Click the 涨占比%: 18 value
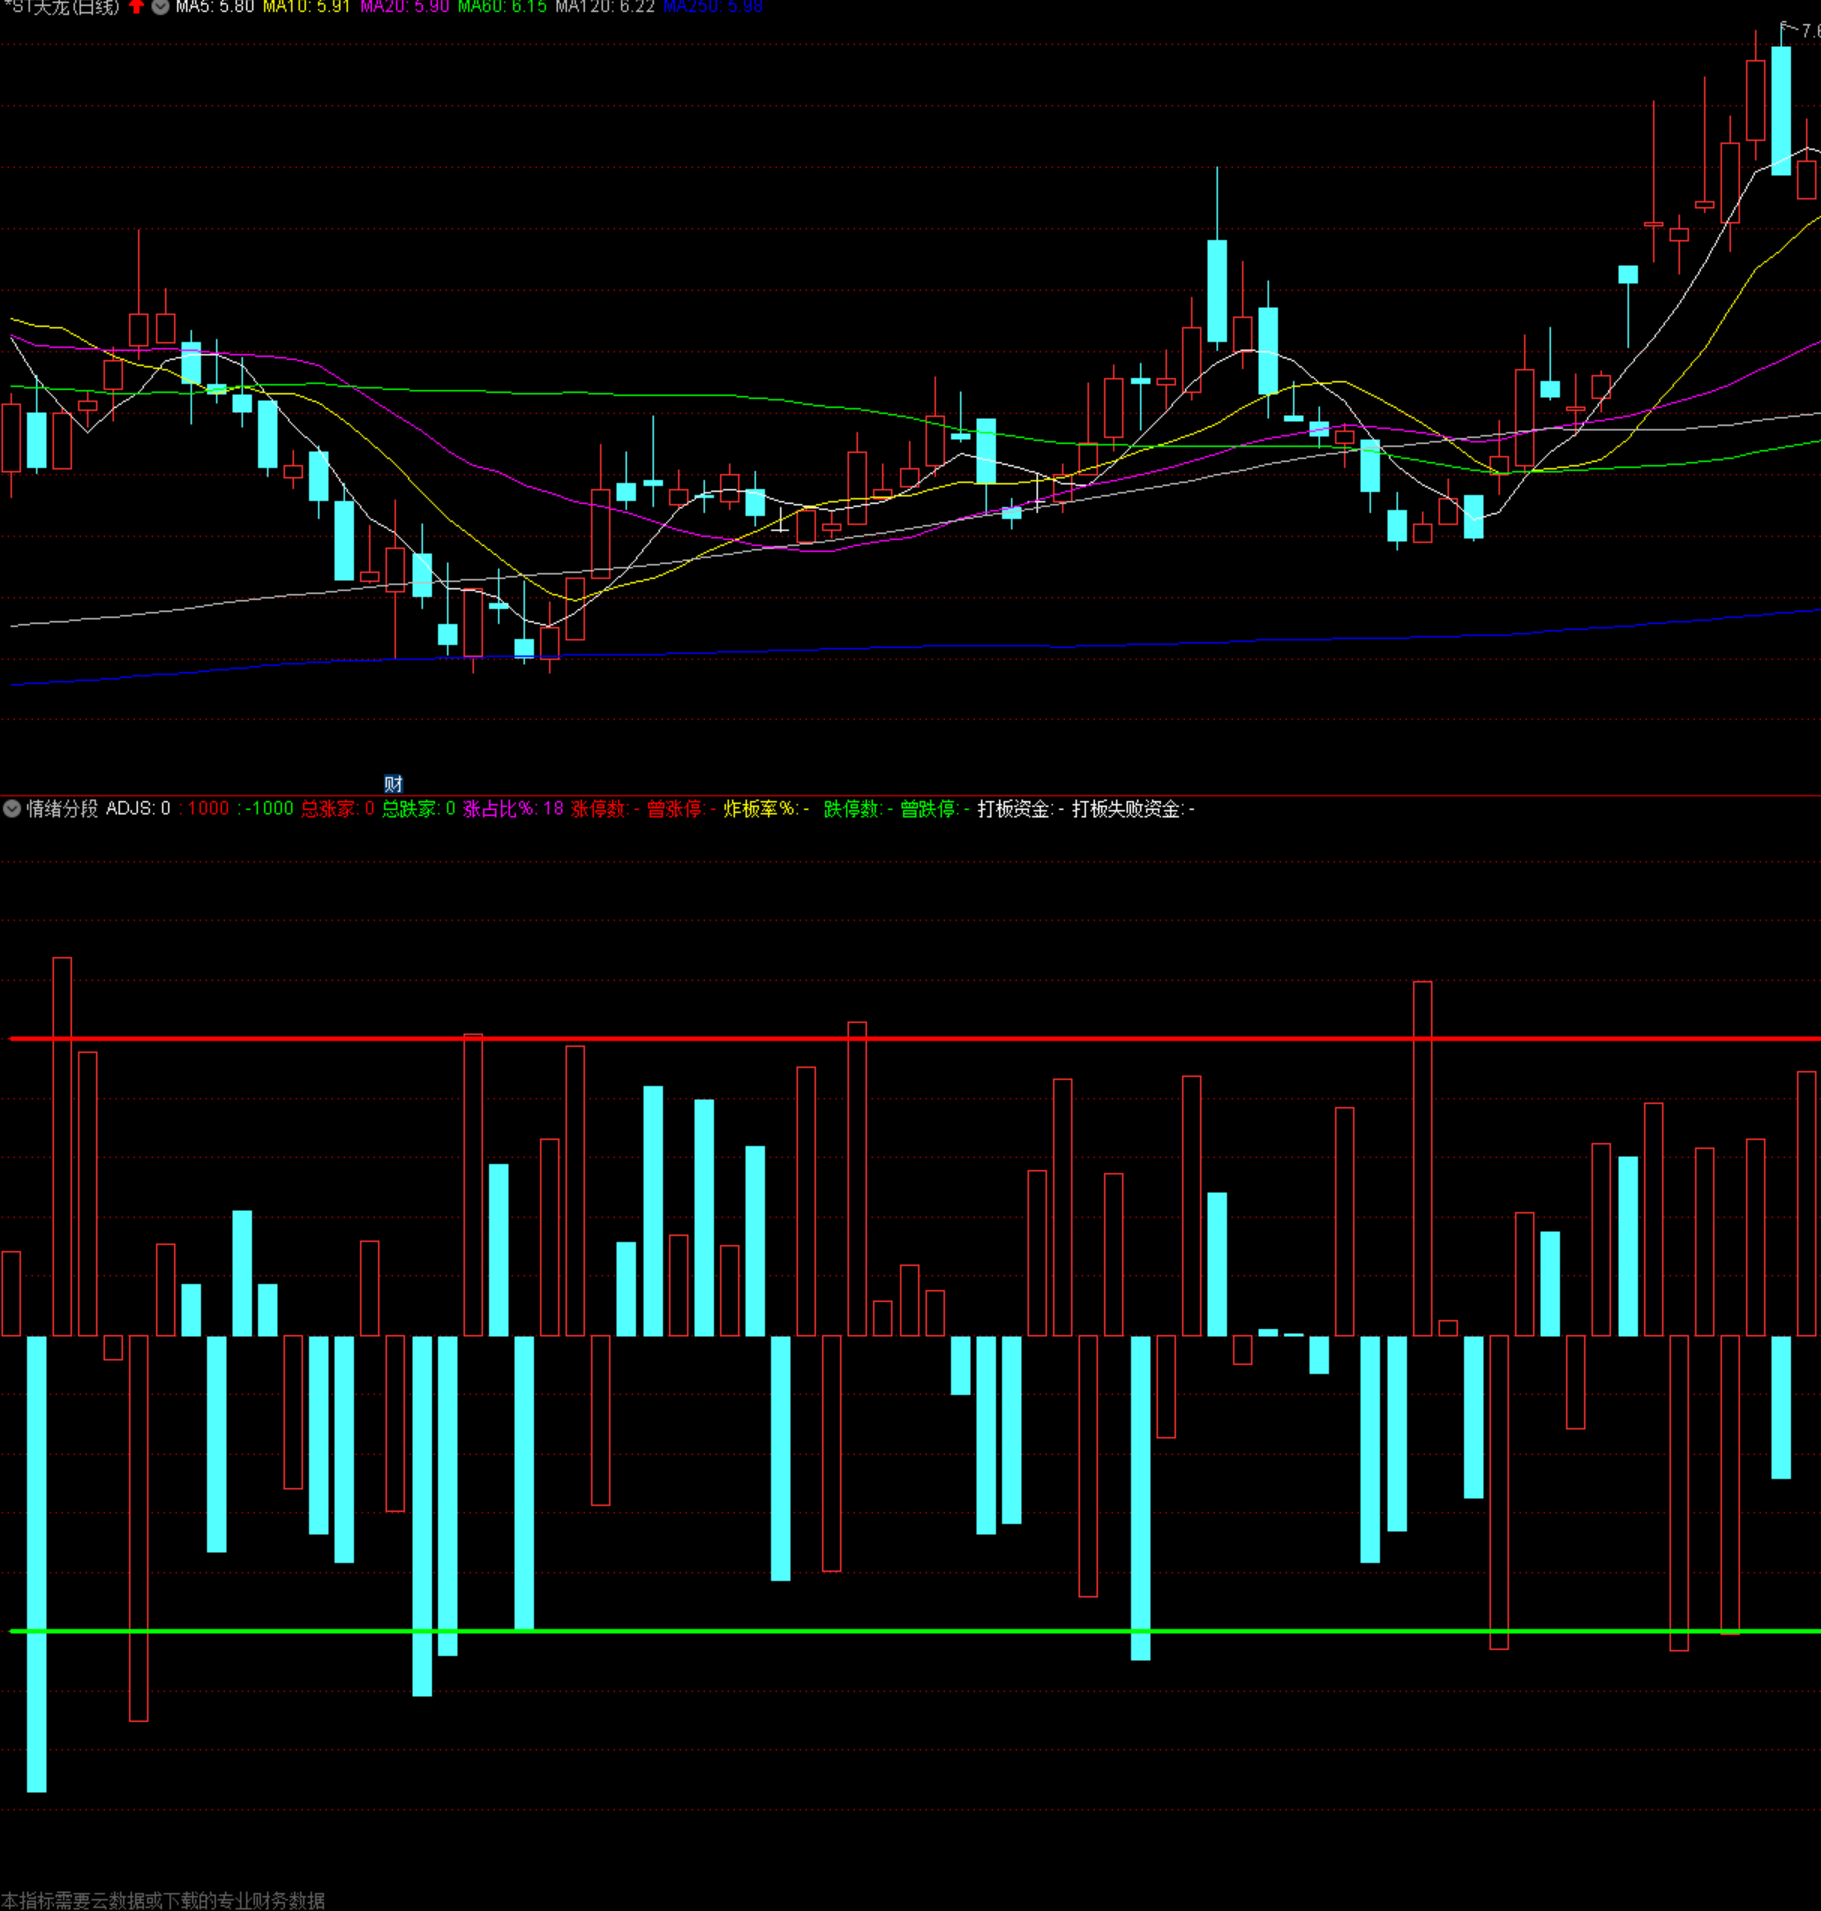This screenshot has height=1911, width=1821. [514, 809]
